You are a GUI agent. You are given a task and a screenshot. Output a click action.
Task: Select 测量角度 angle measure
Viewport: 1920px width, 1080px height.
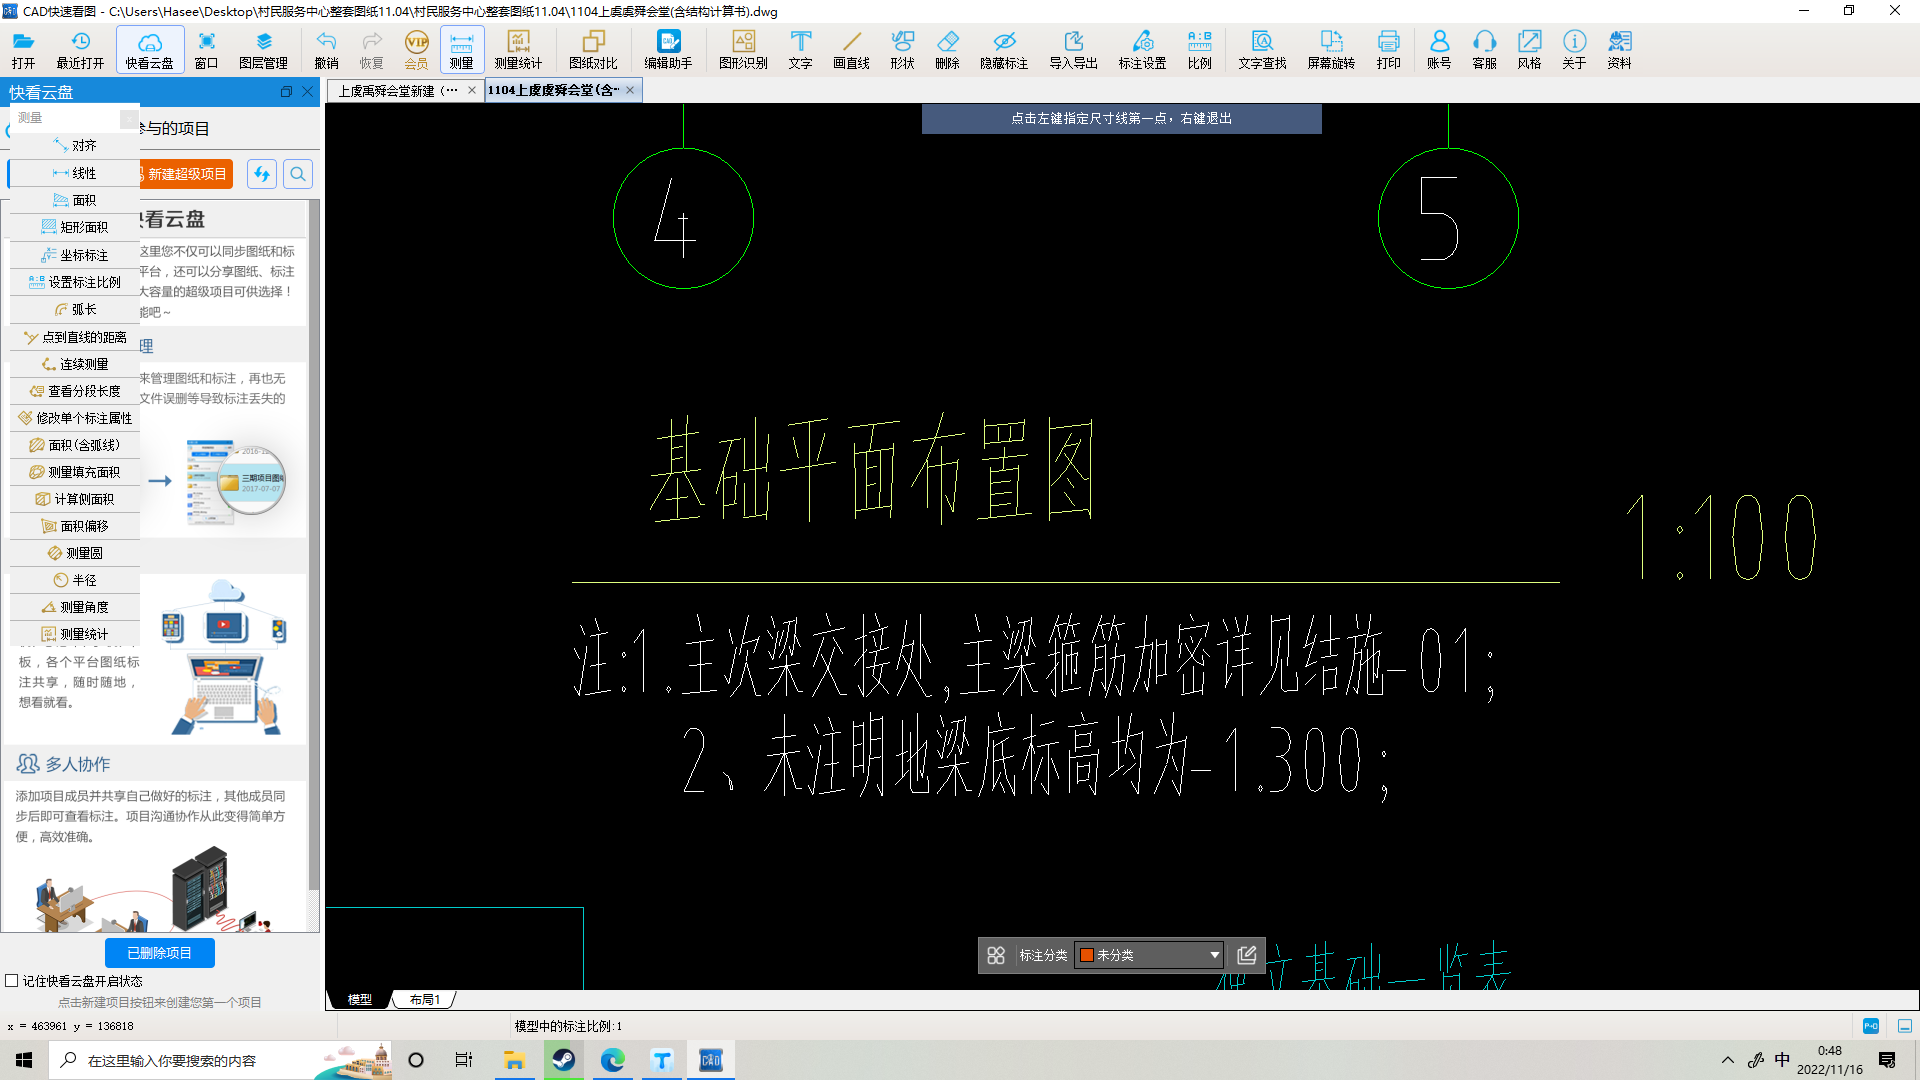pyautogui.click(x=75, y=607)
